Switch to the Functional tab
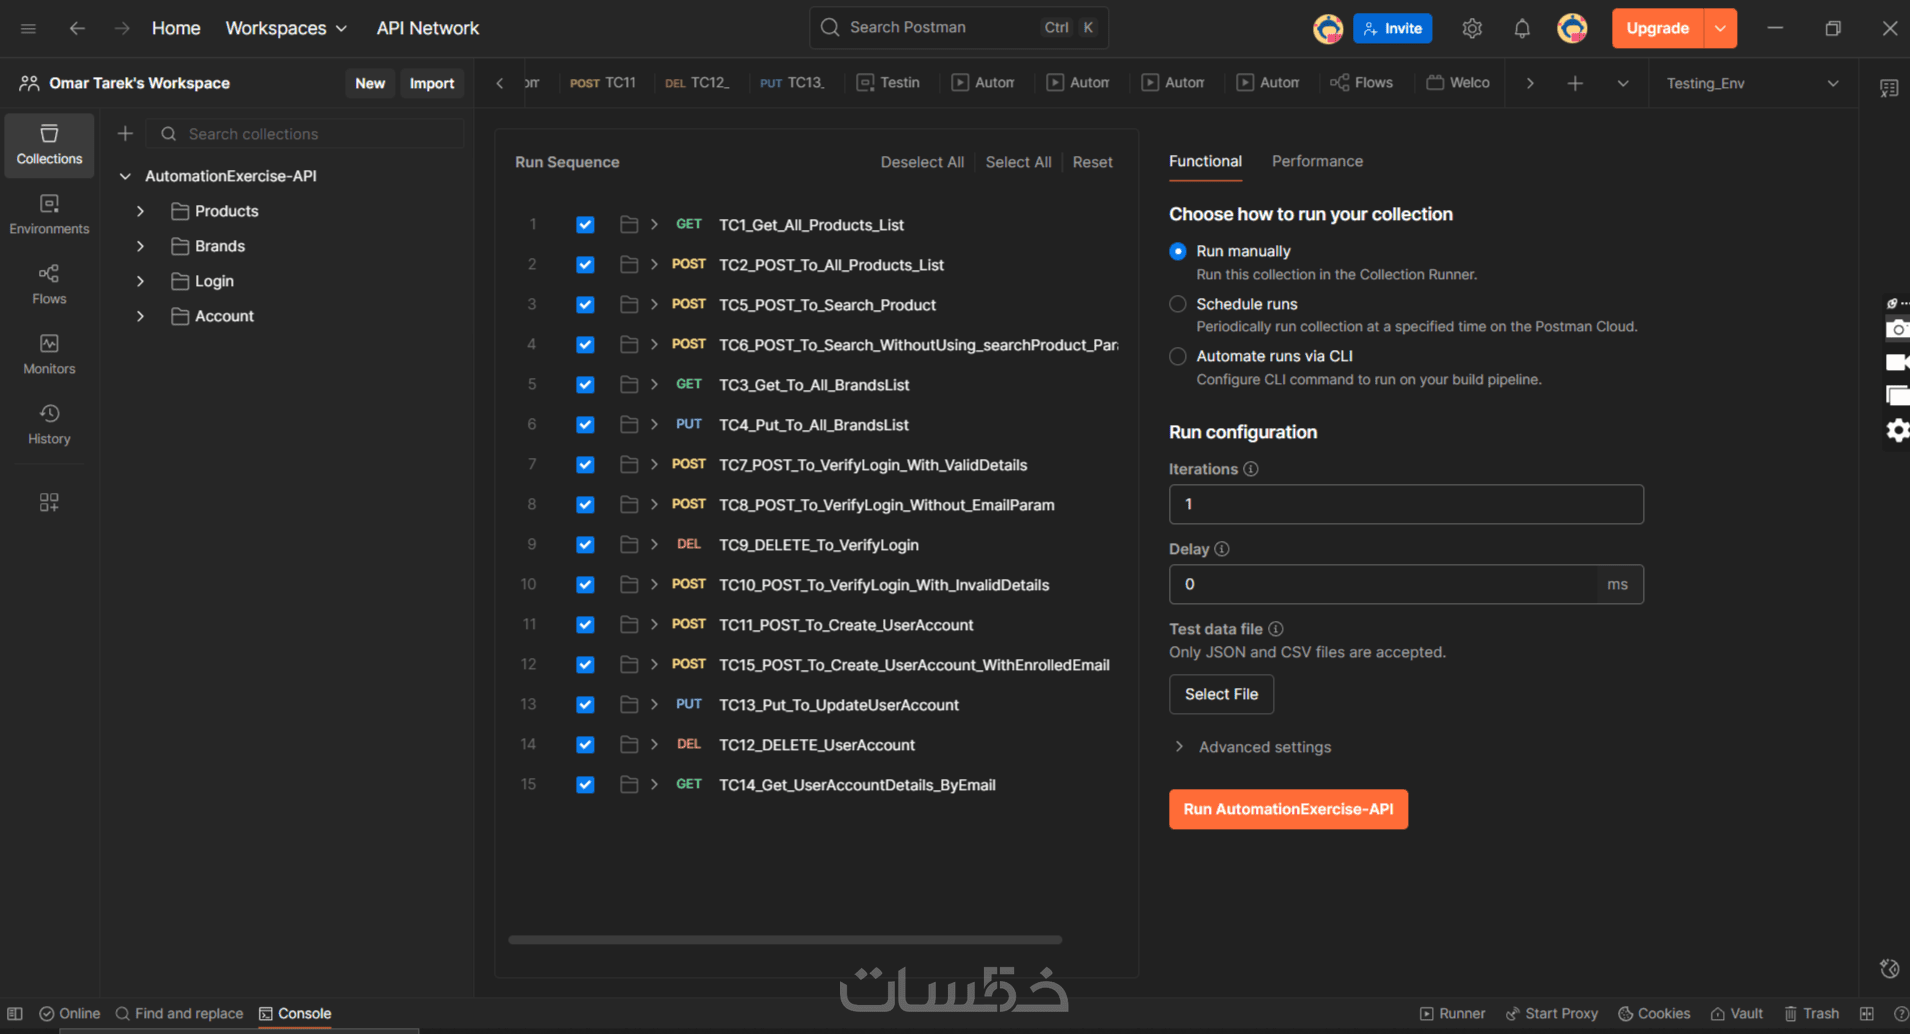This screenshot has height=1034, width=1910. [1205, 161]
